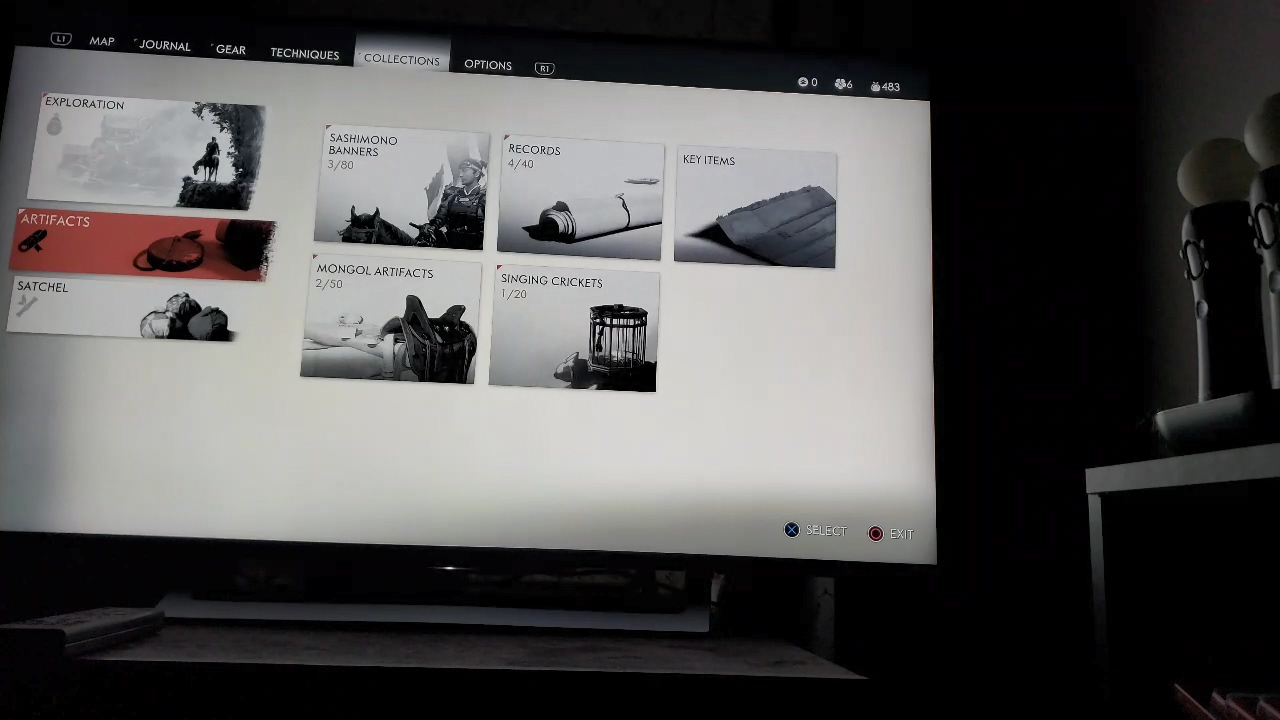Click the R1 shoulder button icon
Viewport: 1280px width, 720px height.
coord(544,68)
